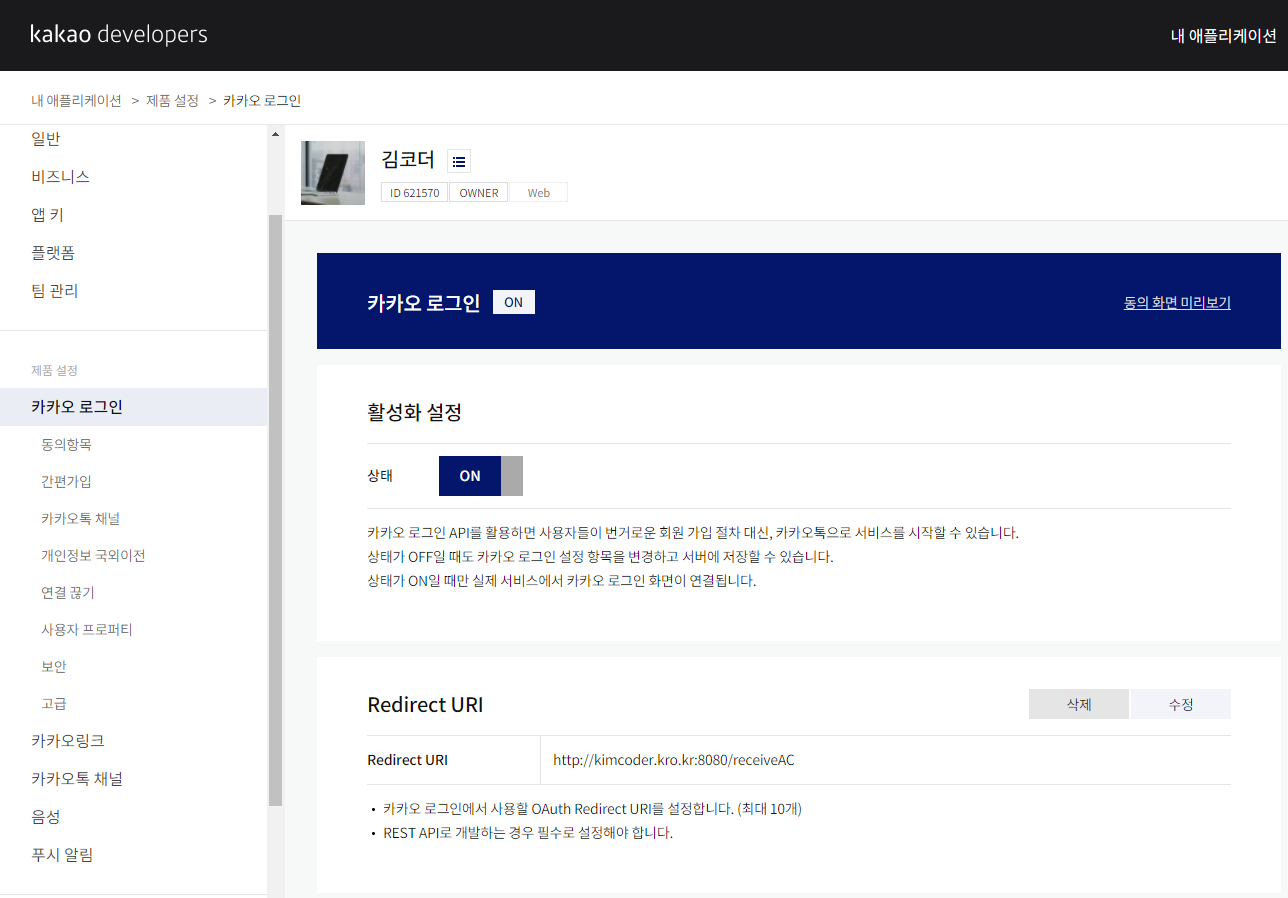This screenshot has width=1288, height=898.
Task: Click the ON badge beside 카카오 로그인 banner title
Action: click(x=514, y=302)
